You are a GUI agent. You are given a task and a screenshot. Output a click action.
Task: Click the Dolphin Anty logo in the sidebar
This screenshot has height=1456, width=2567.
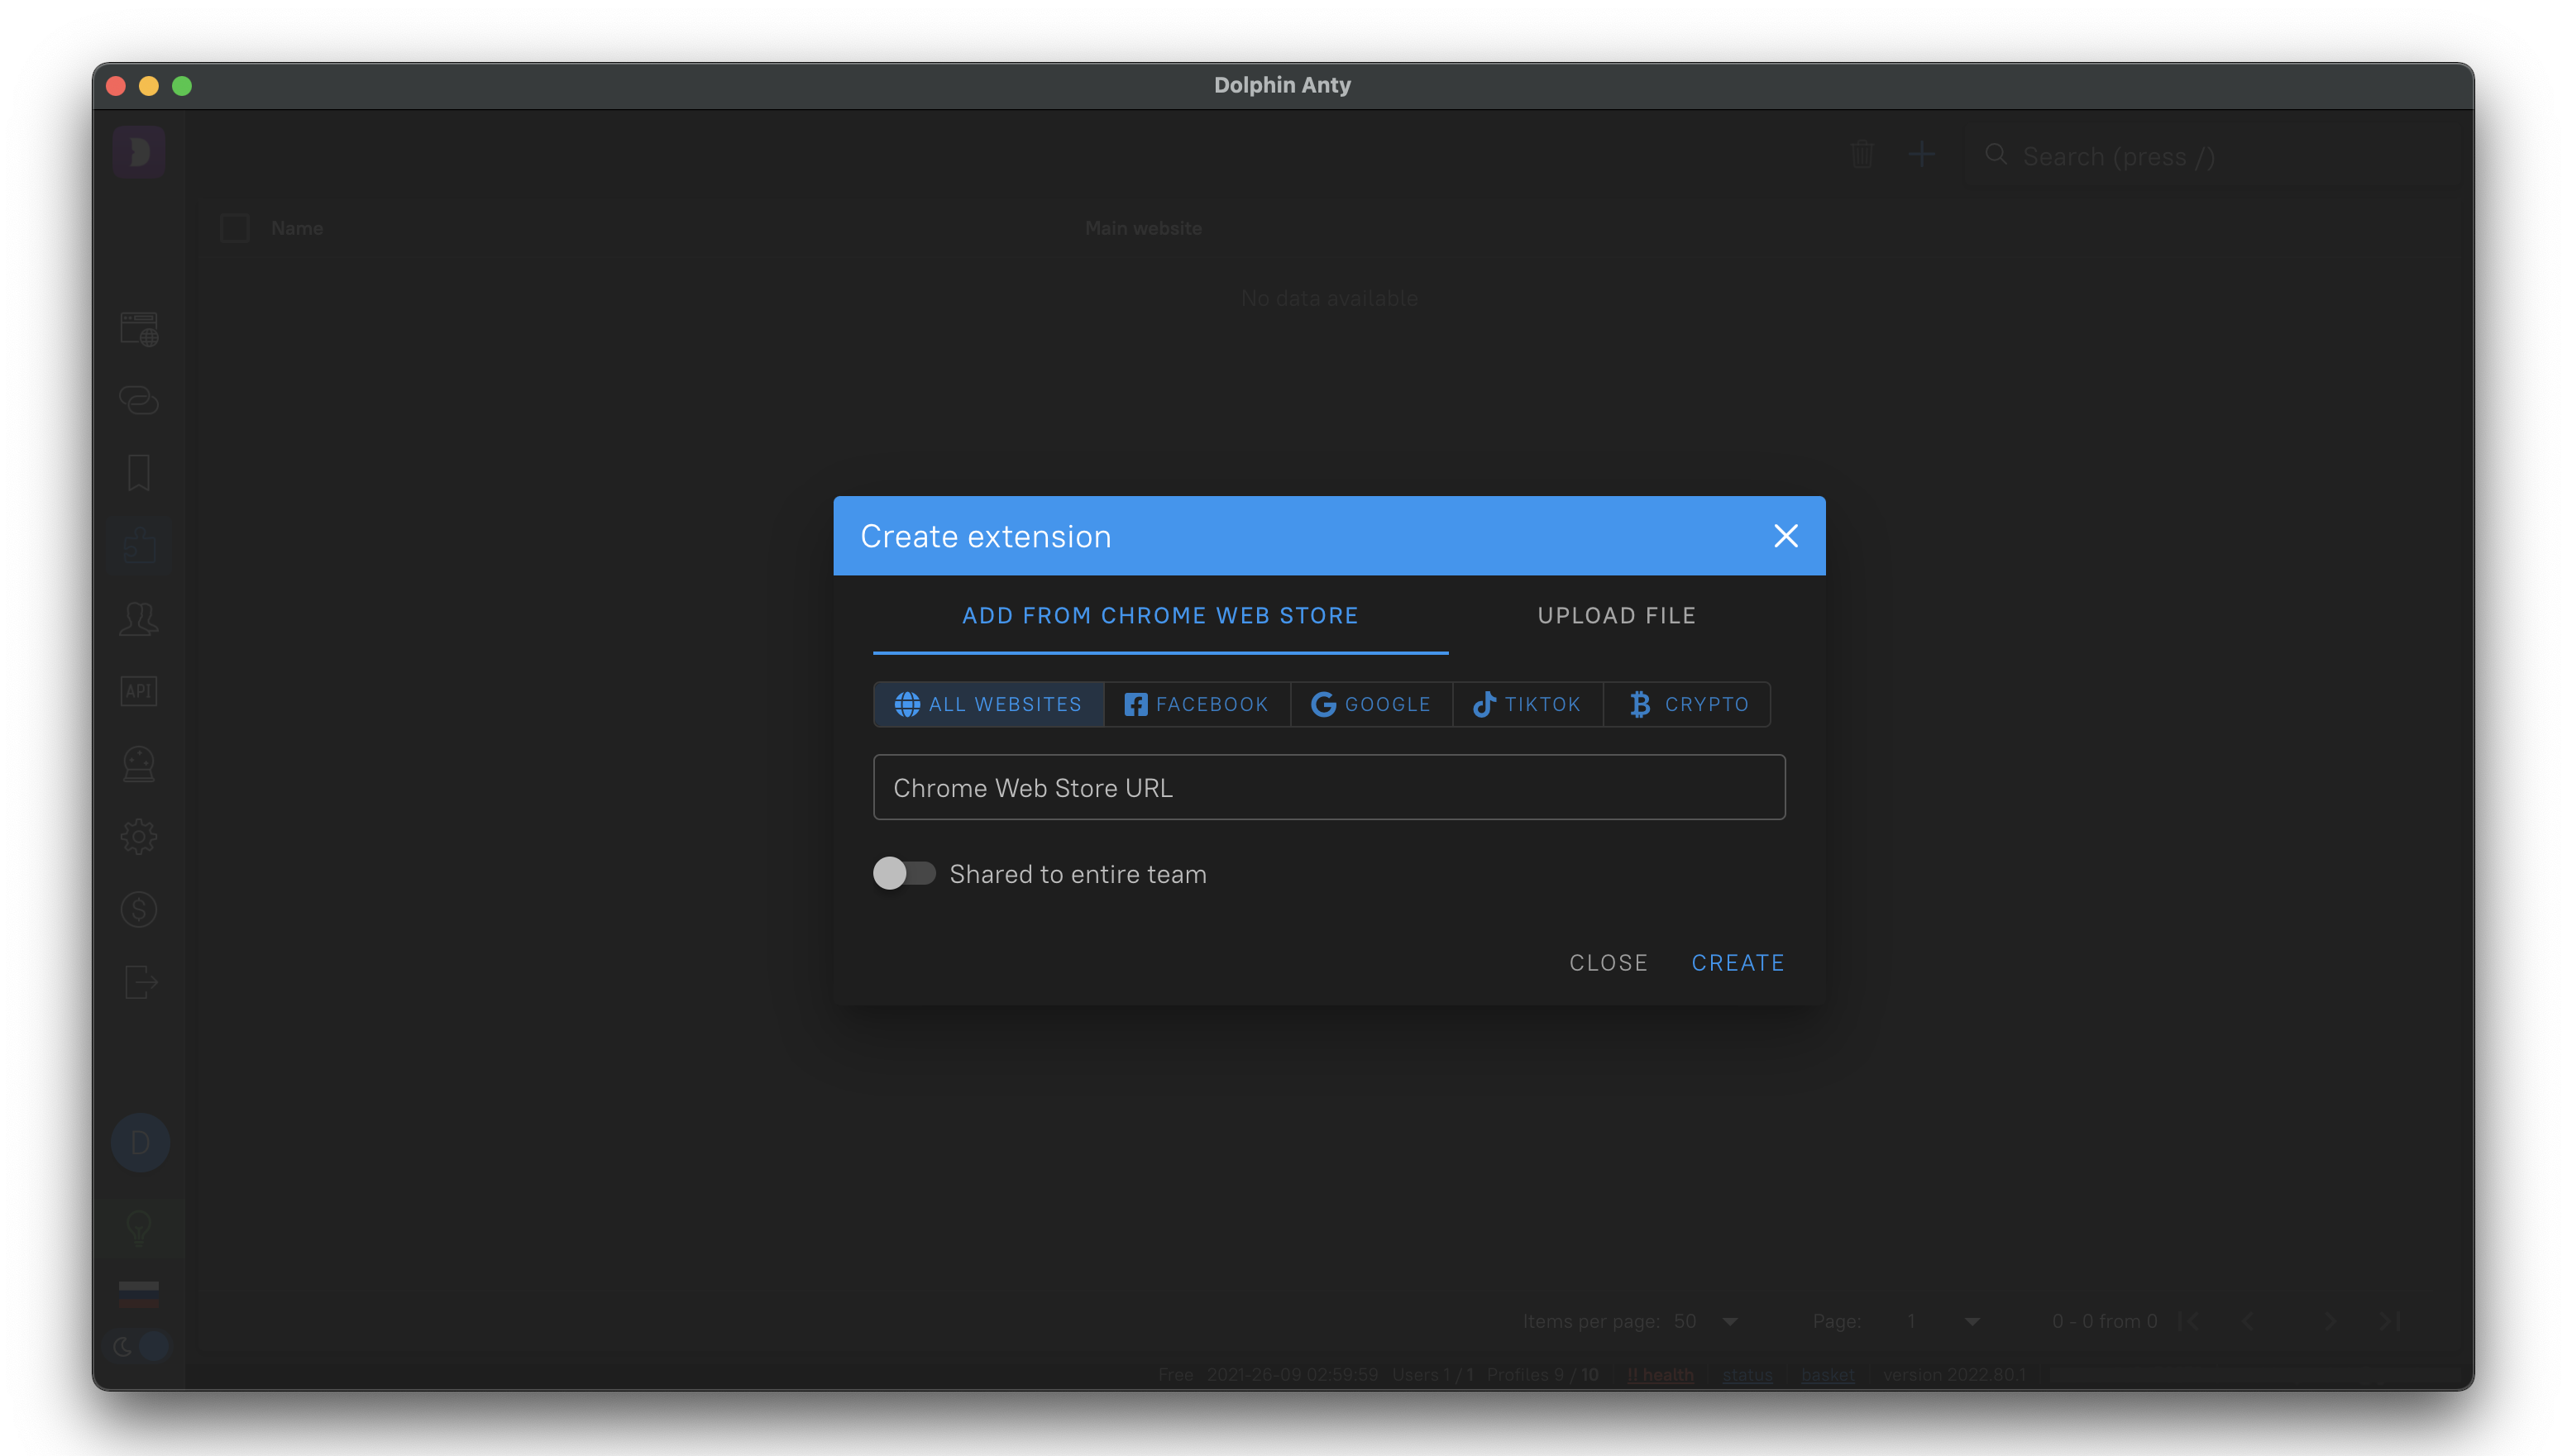click(x=139, y=152)
